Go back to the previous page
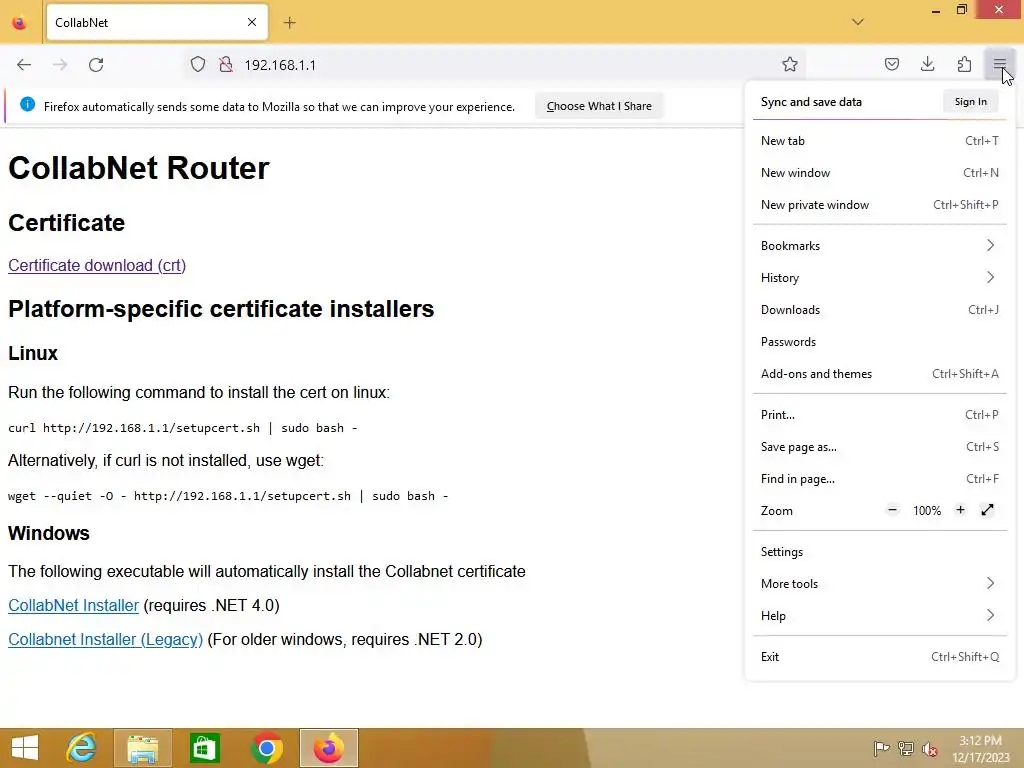The image size is (1024, 768). pos(24,65)
